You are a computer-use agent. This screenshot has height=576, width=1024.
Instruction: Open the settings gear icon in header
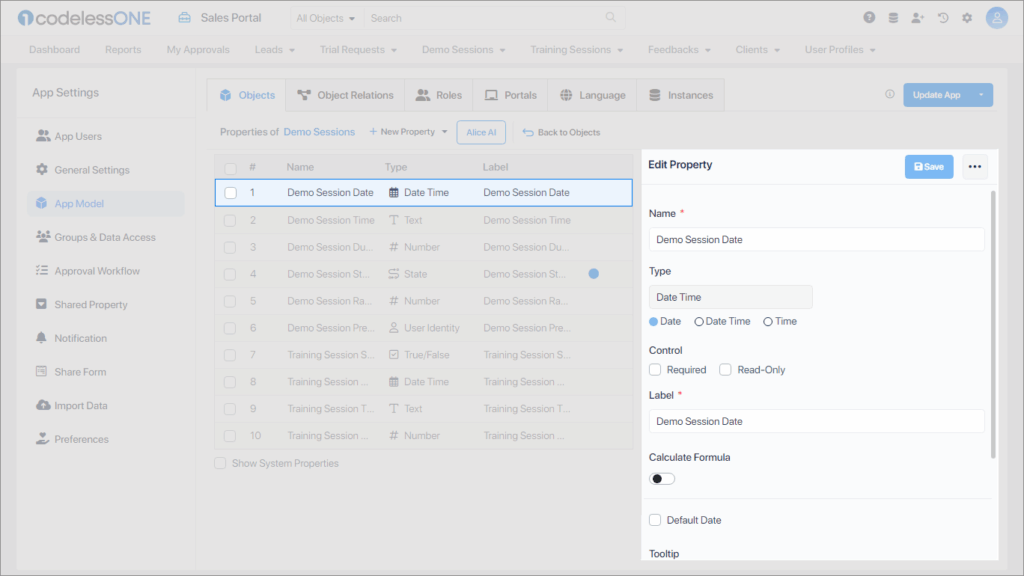point(967,18)
